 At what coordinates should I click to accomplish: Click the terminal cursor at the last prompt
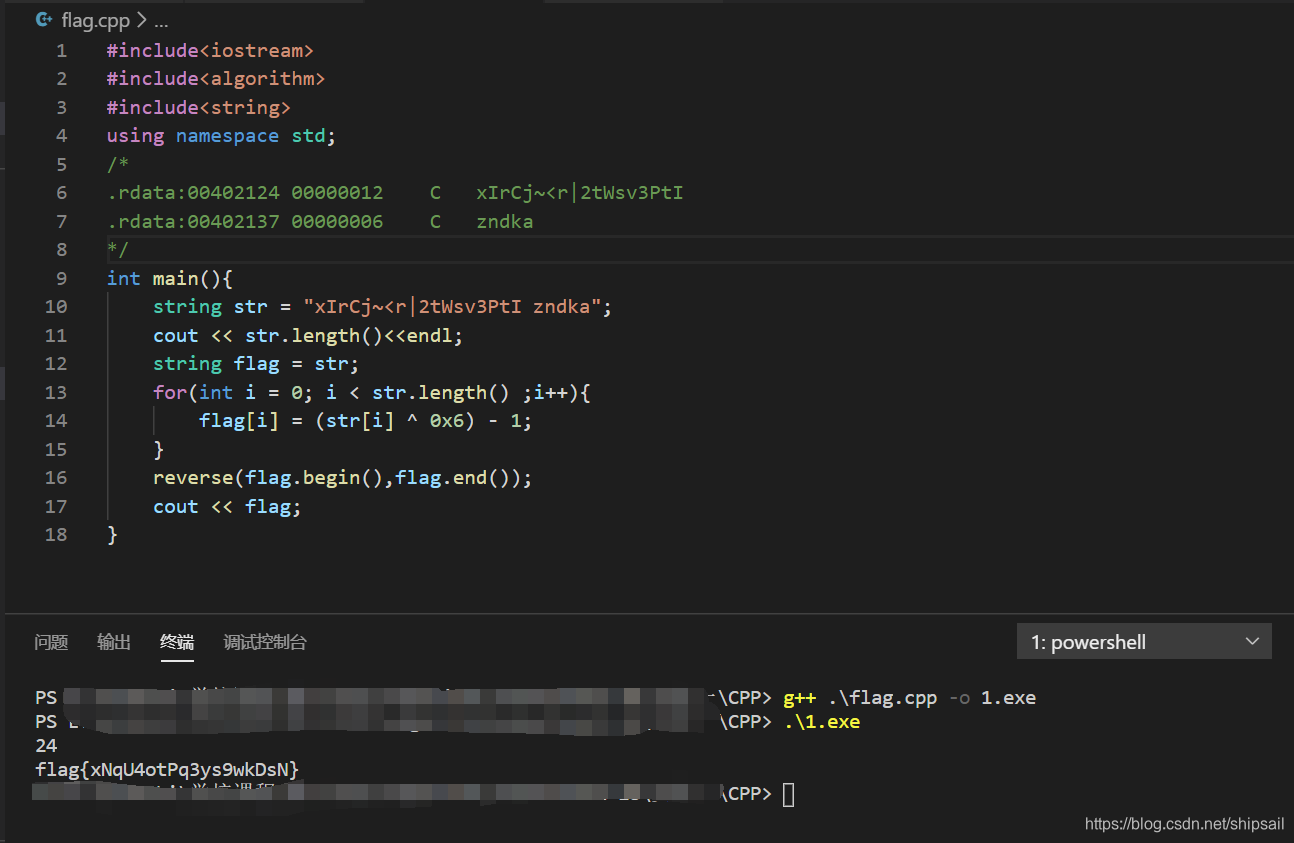(x=788, y=795)
